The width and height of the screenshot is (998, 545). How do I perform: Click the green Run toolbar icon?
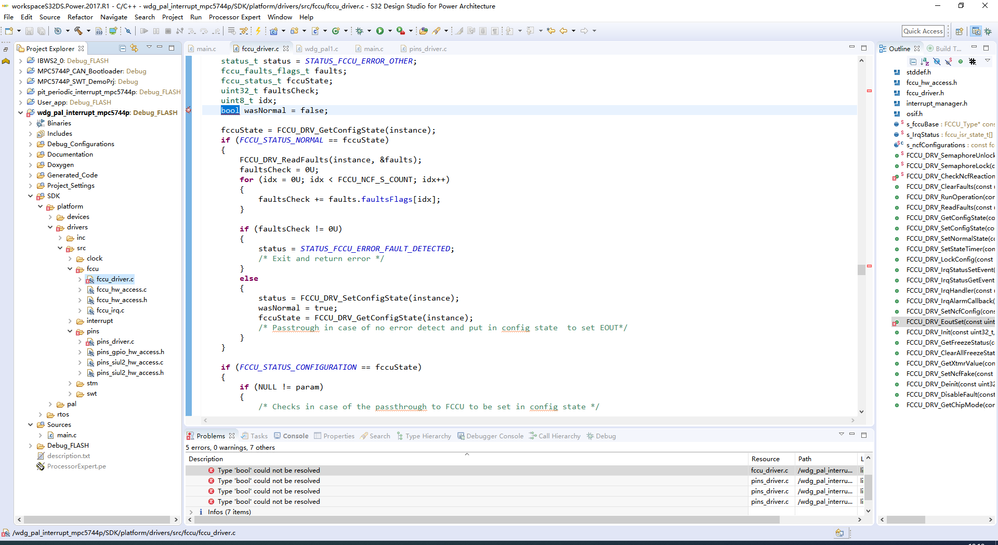380,31
